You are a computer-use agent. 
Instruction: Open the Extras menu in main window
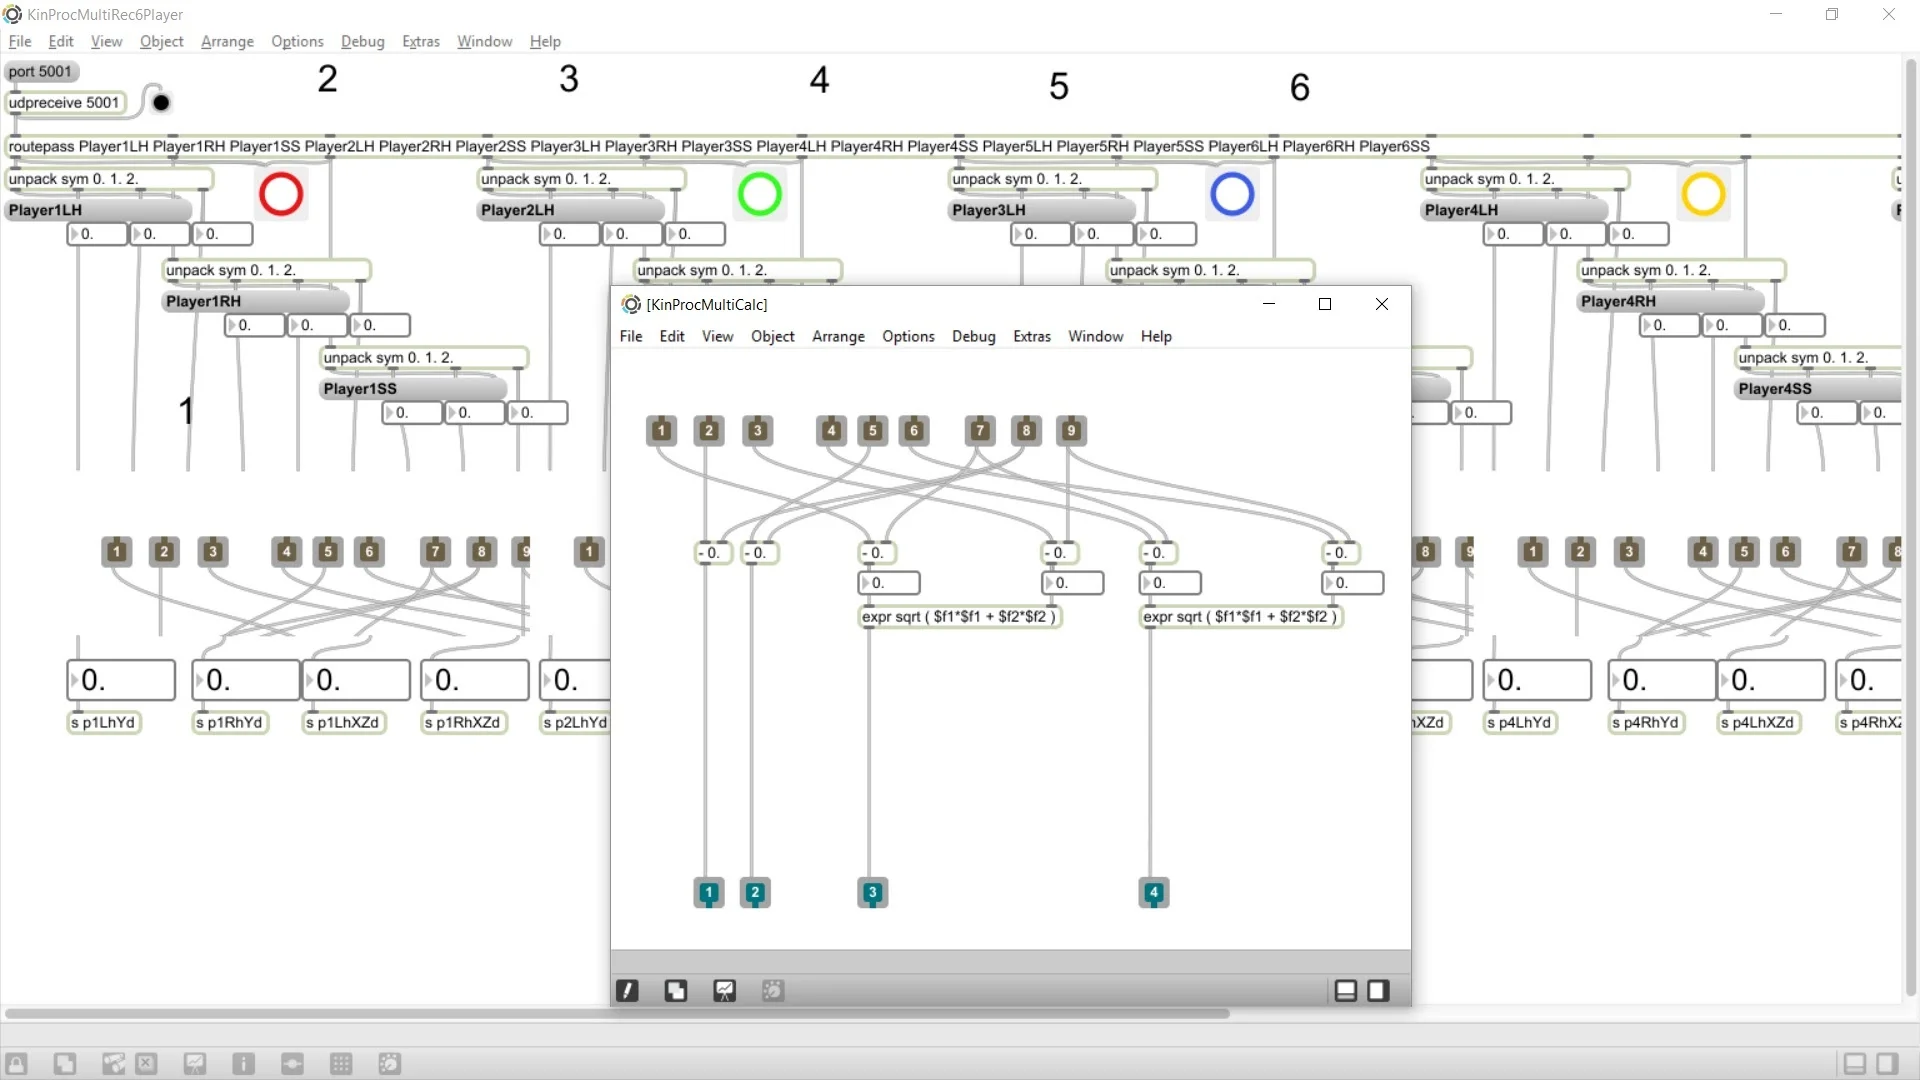click(420, 41)
